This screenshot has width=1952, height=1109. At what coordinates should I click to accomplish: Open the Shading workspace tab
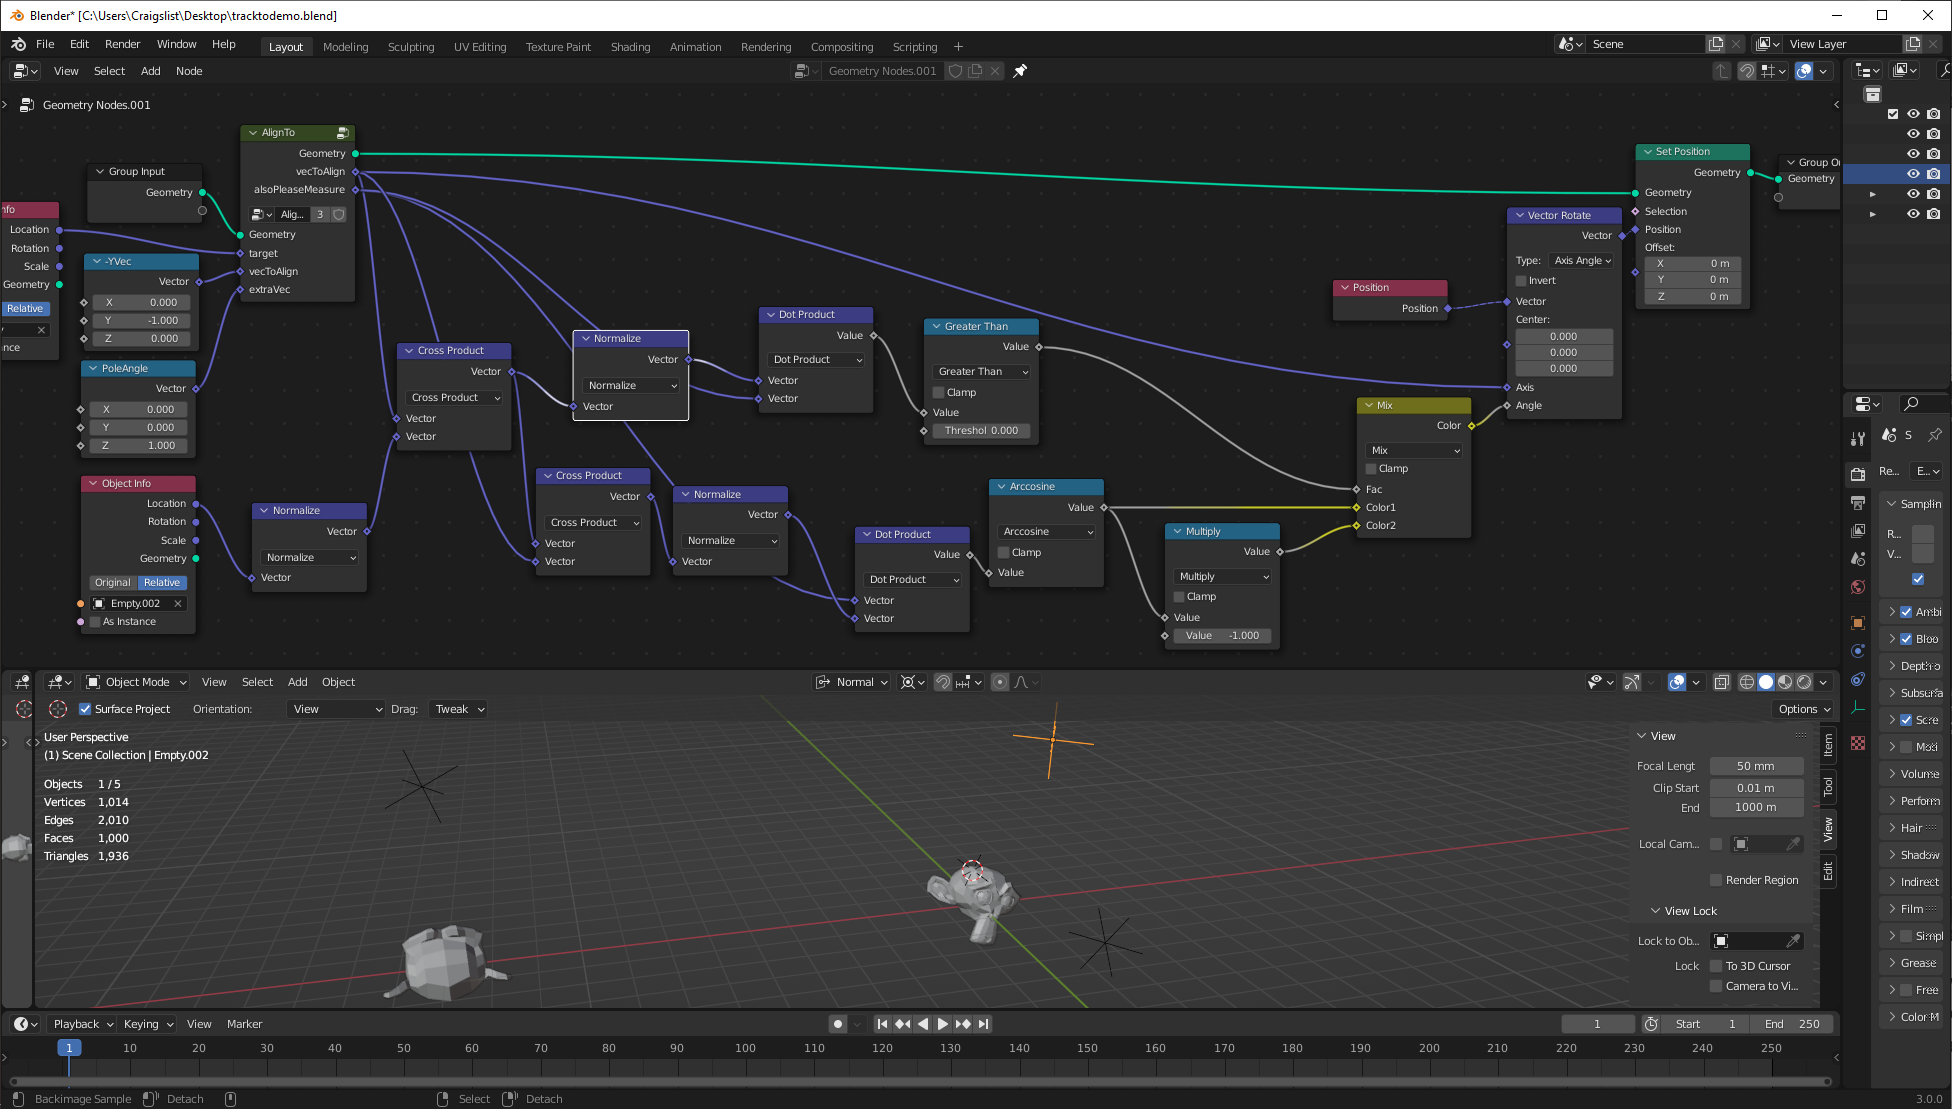(x=630, y=46)
